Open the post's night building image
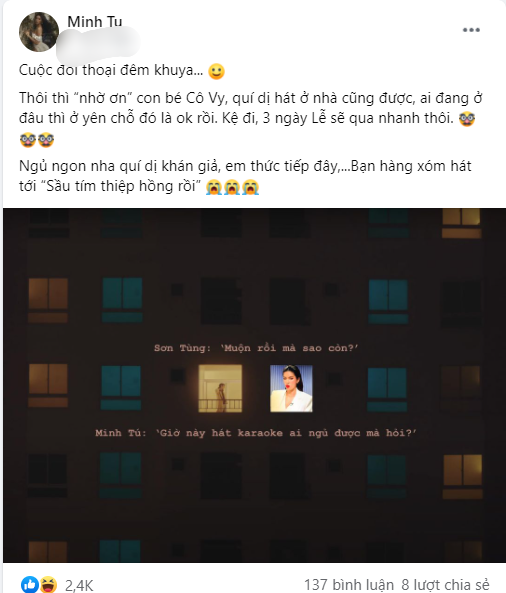506x593 pixels. coord(254,385)
